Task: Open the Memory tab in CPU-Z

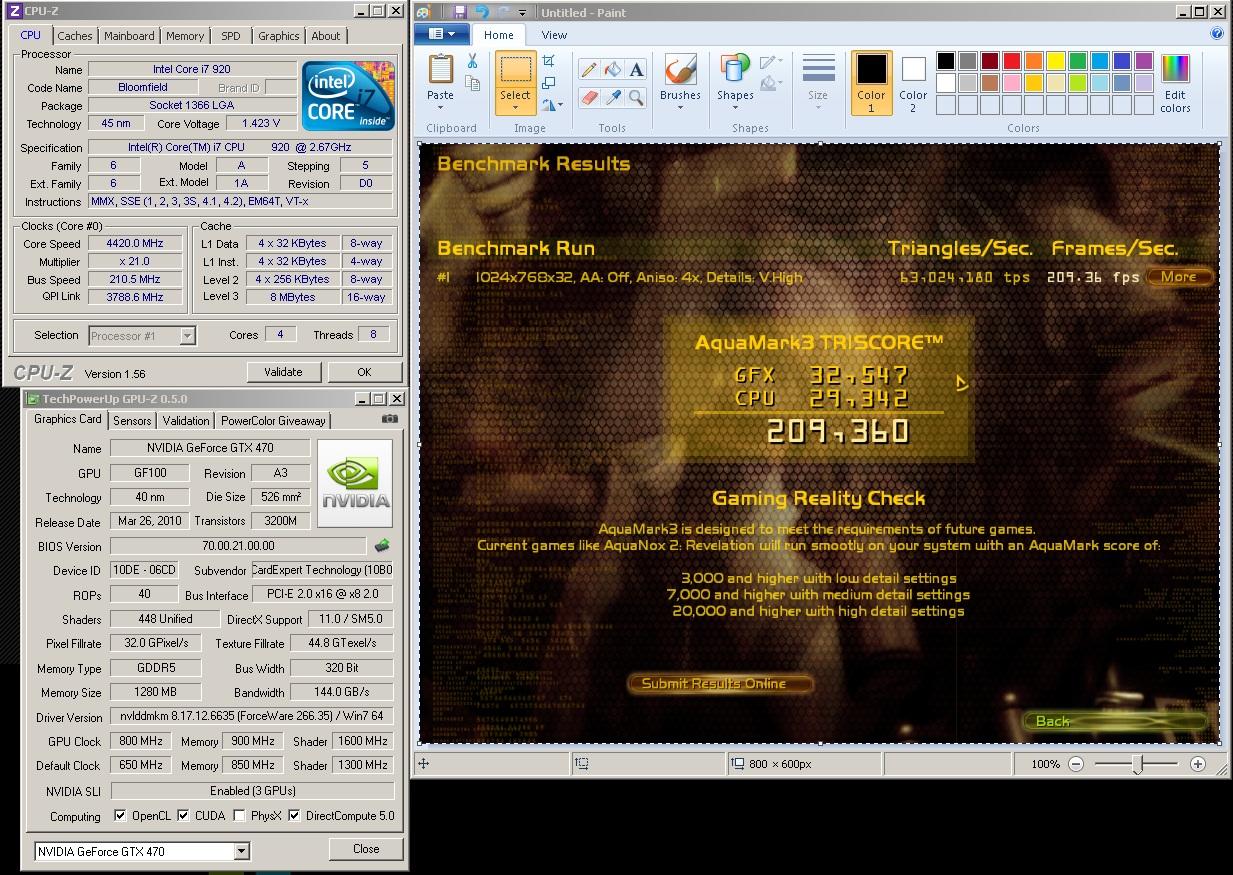Action: (185, 36)
